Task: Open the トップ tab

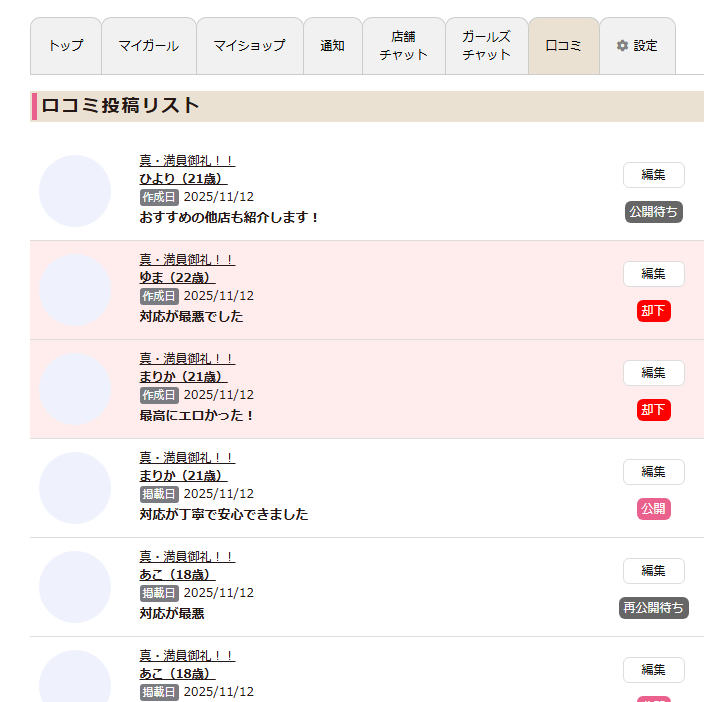Action: [x=66, y=46]
